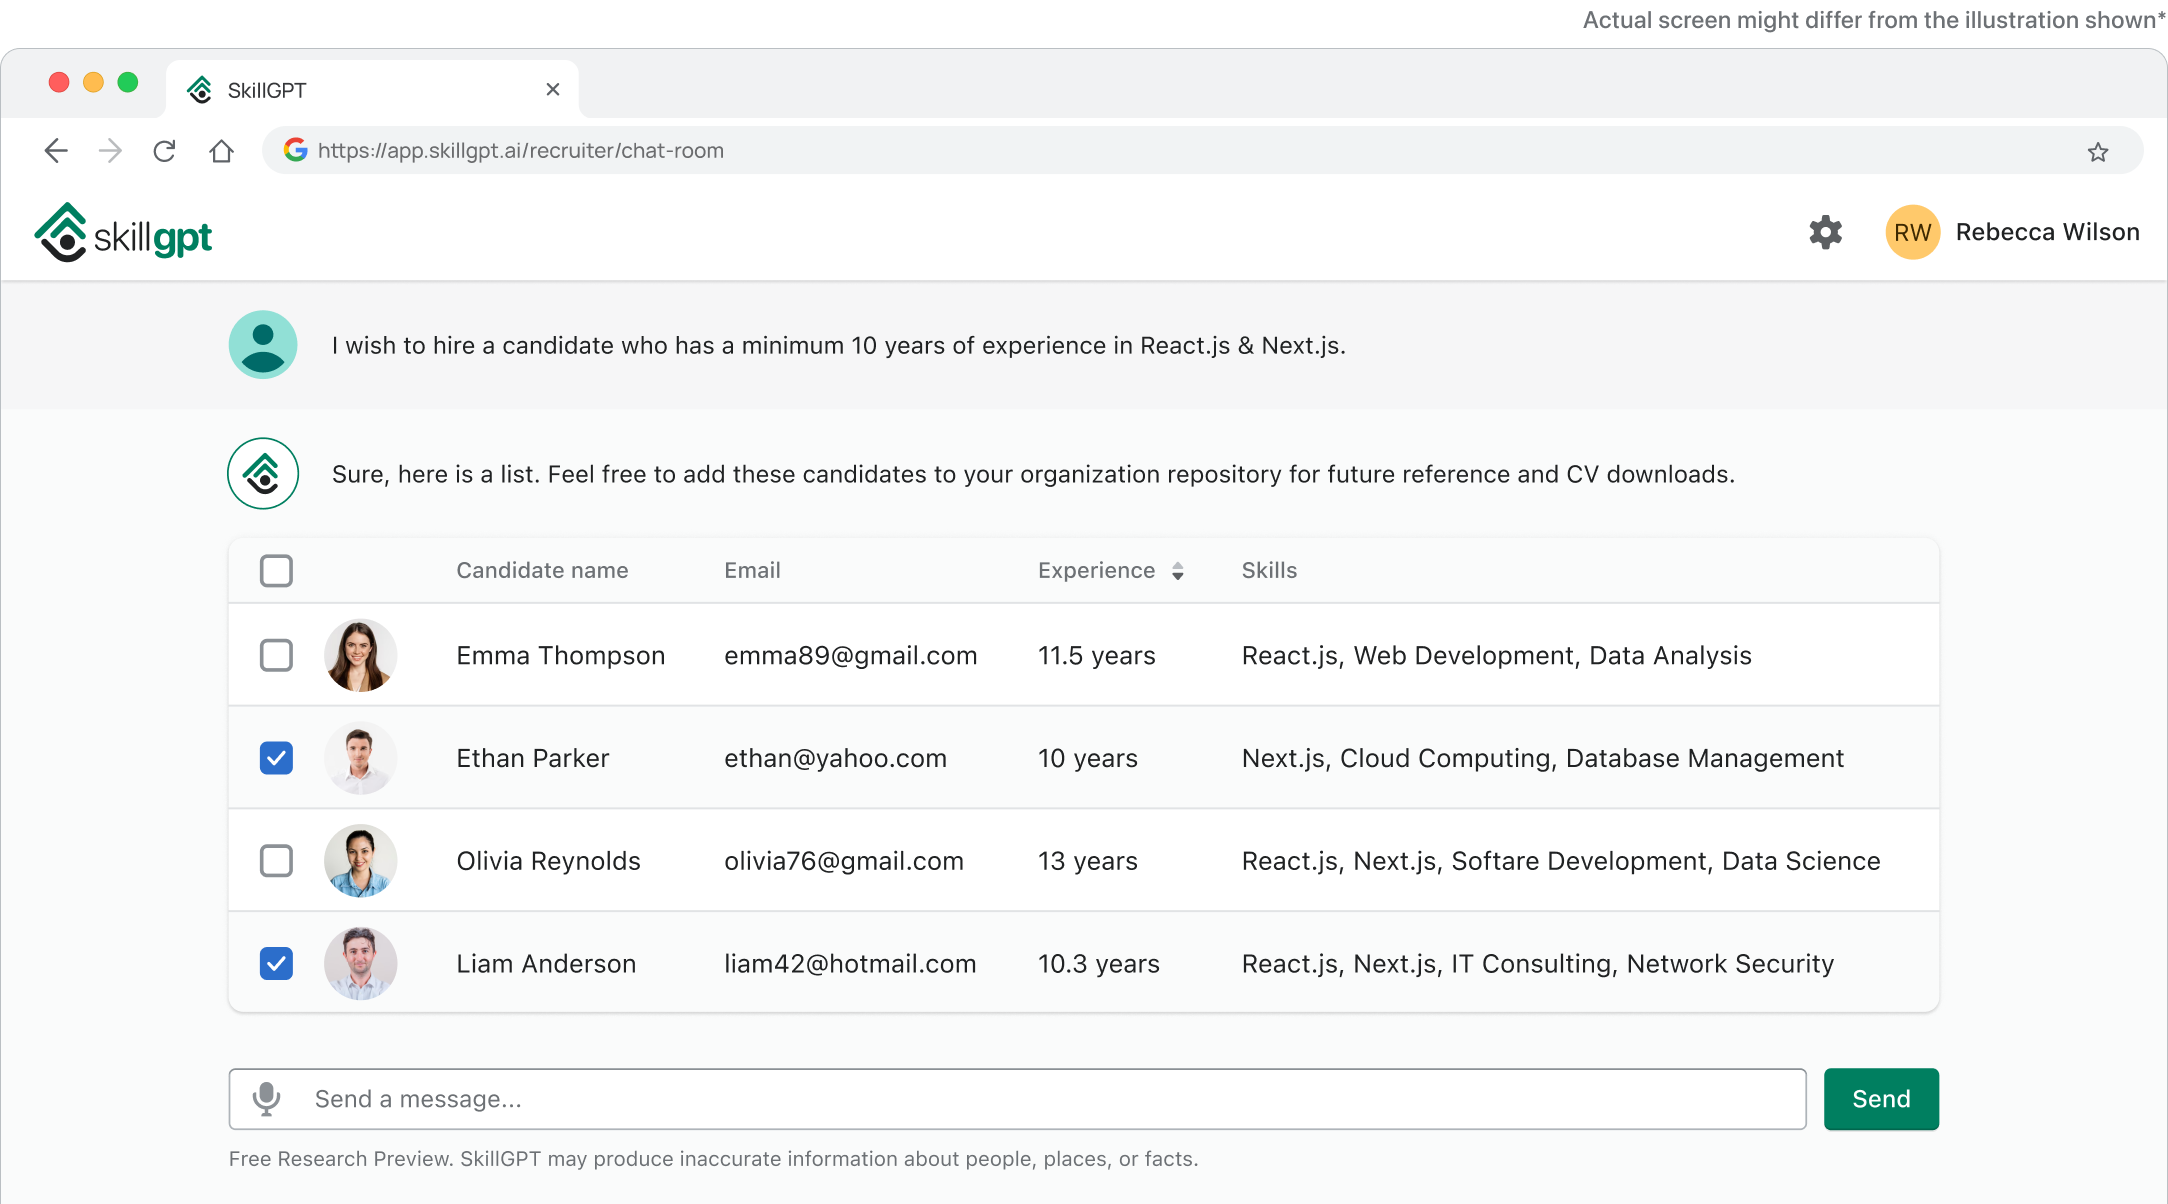Close the SkillGPT tab
The width and height of the screenshot is (2168, 1204).
[552, 90]
